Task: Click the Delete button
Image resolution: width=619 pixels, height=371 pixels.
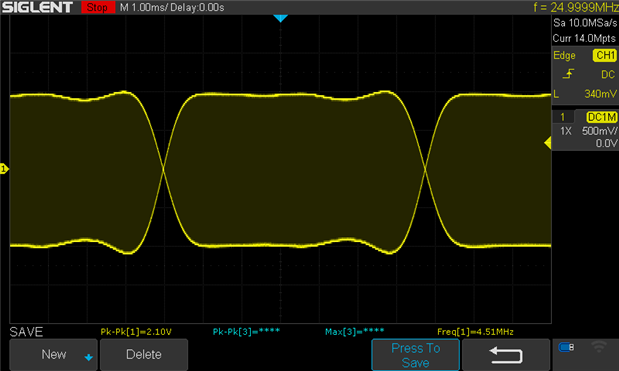Action: click(x=144, y=354)
